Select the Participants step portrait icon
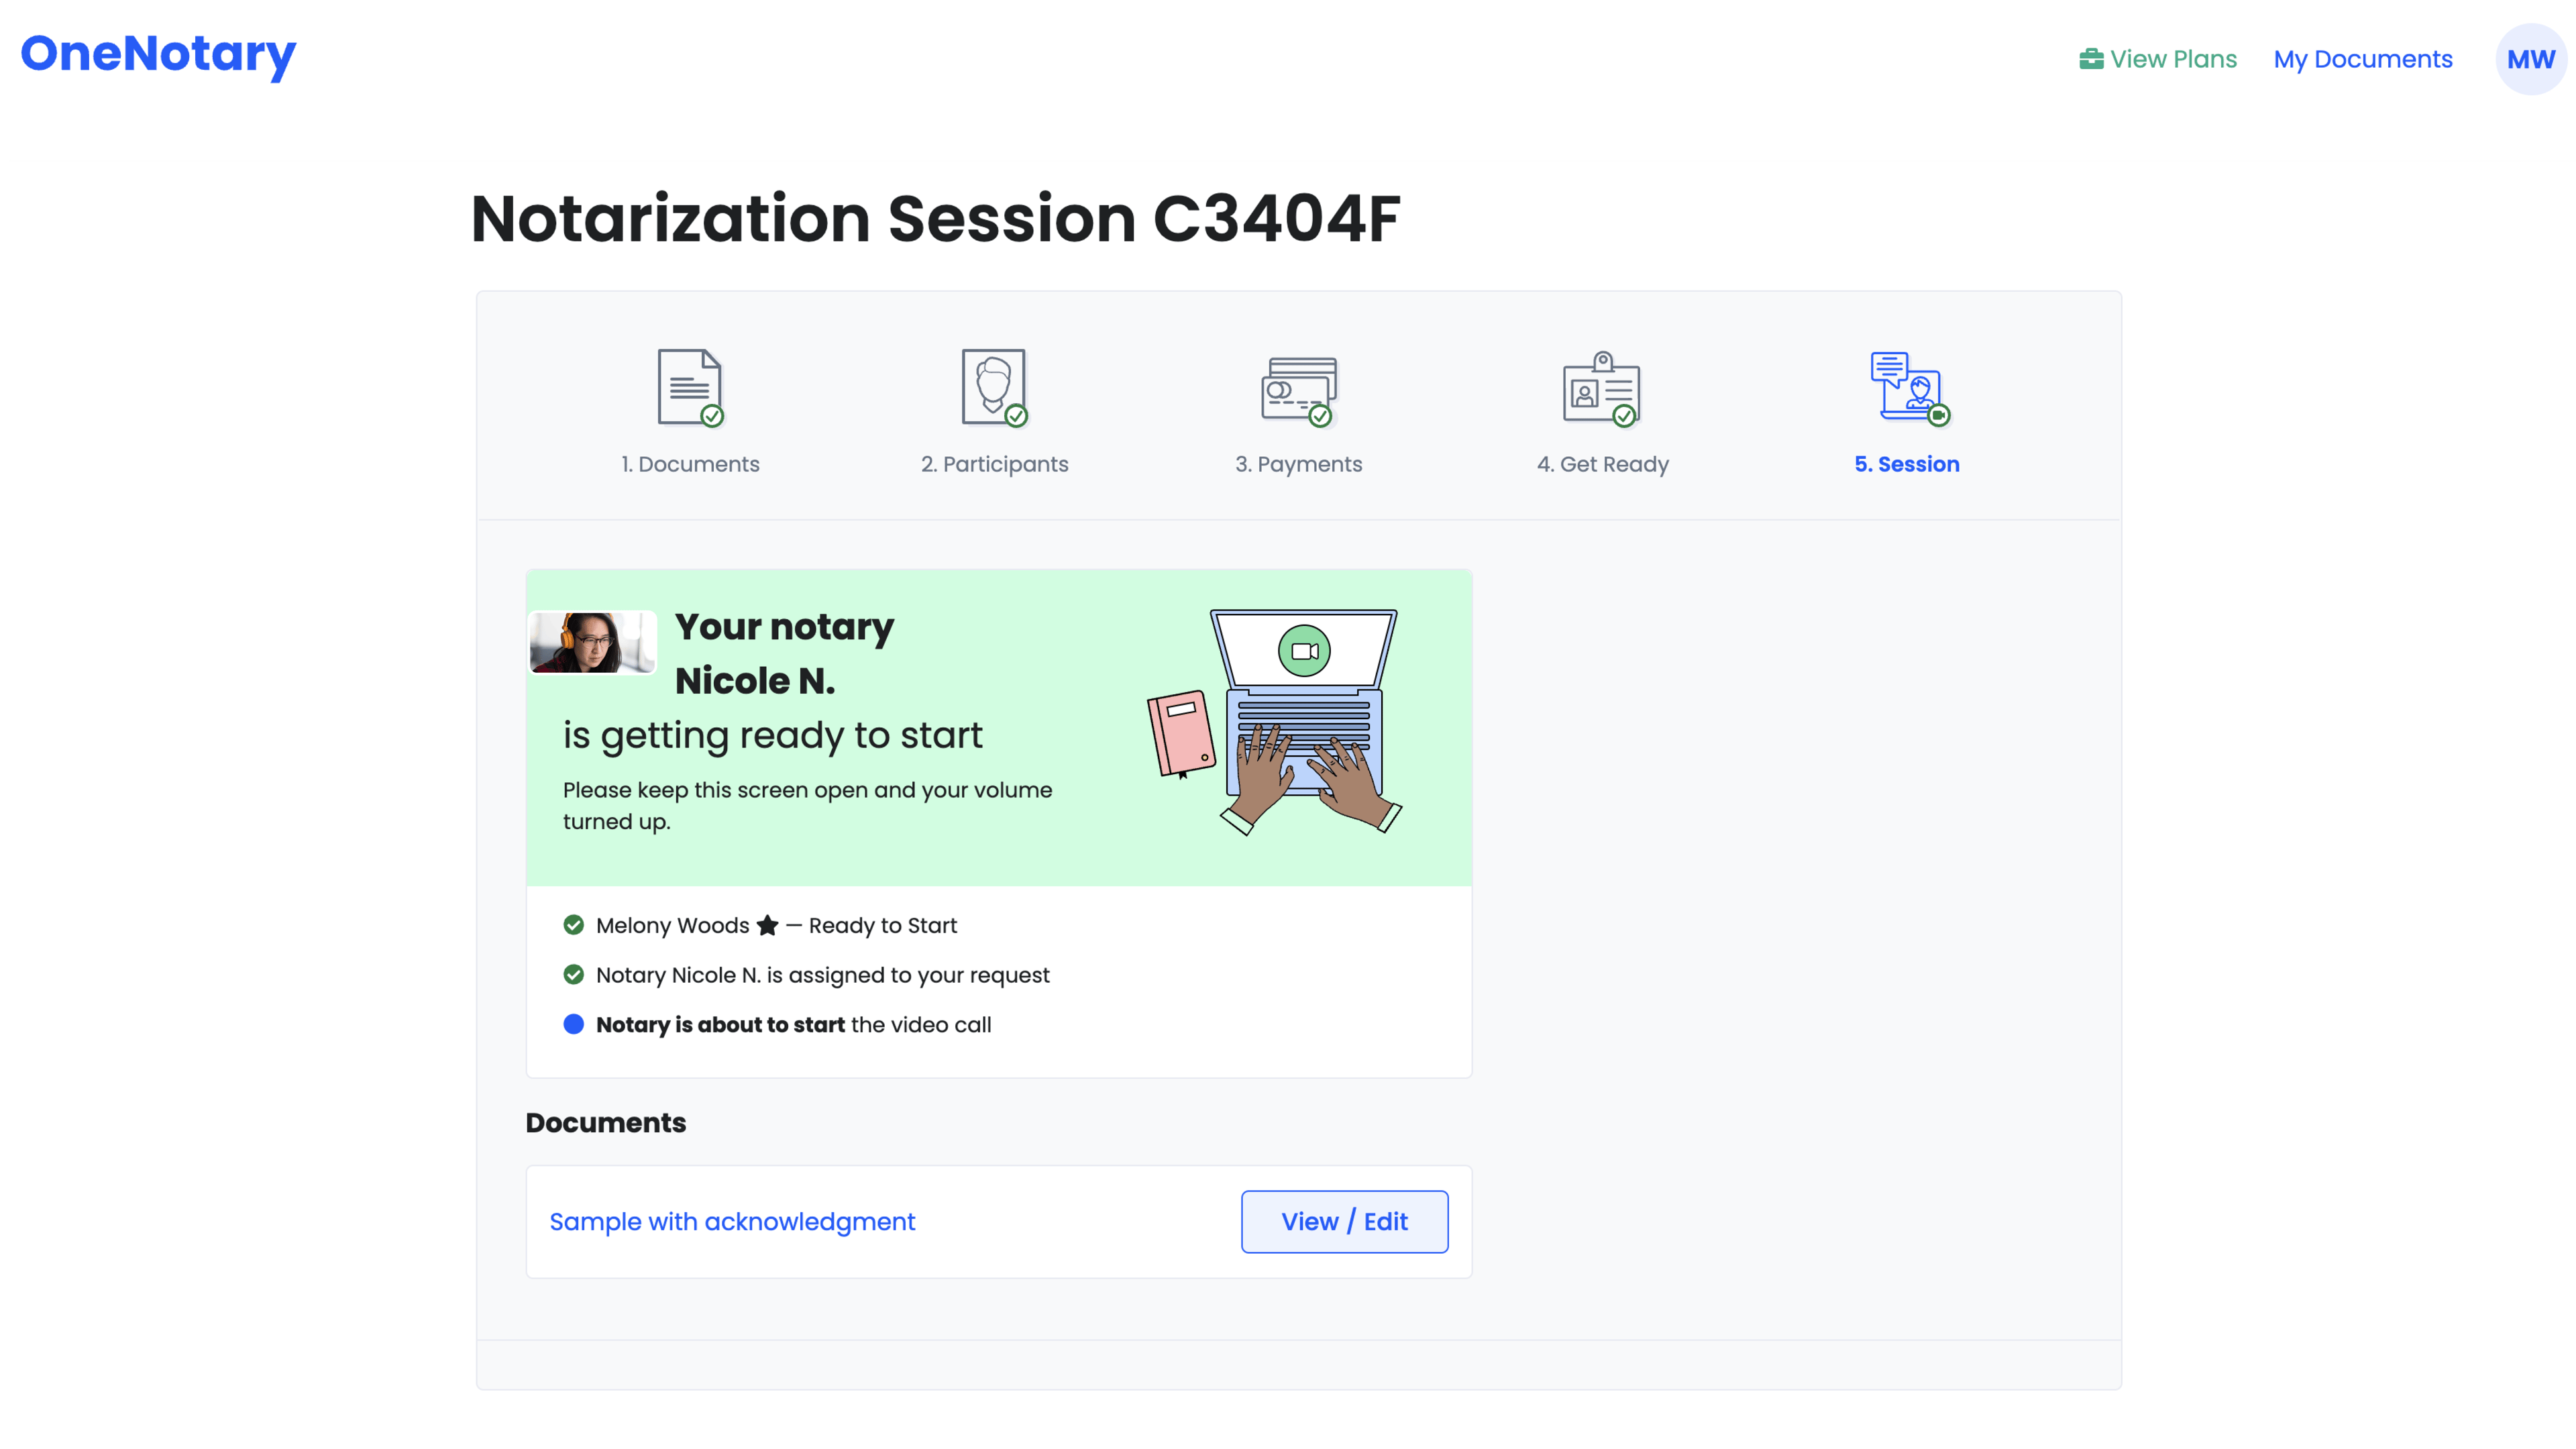2576x1449 pixels. click(x=993, y=387)
